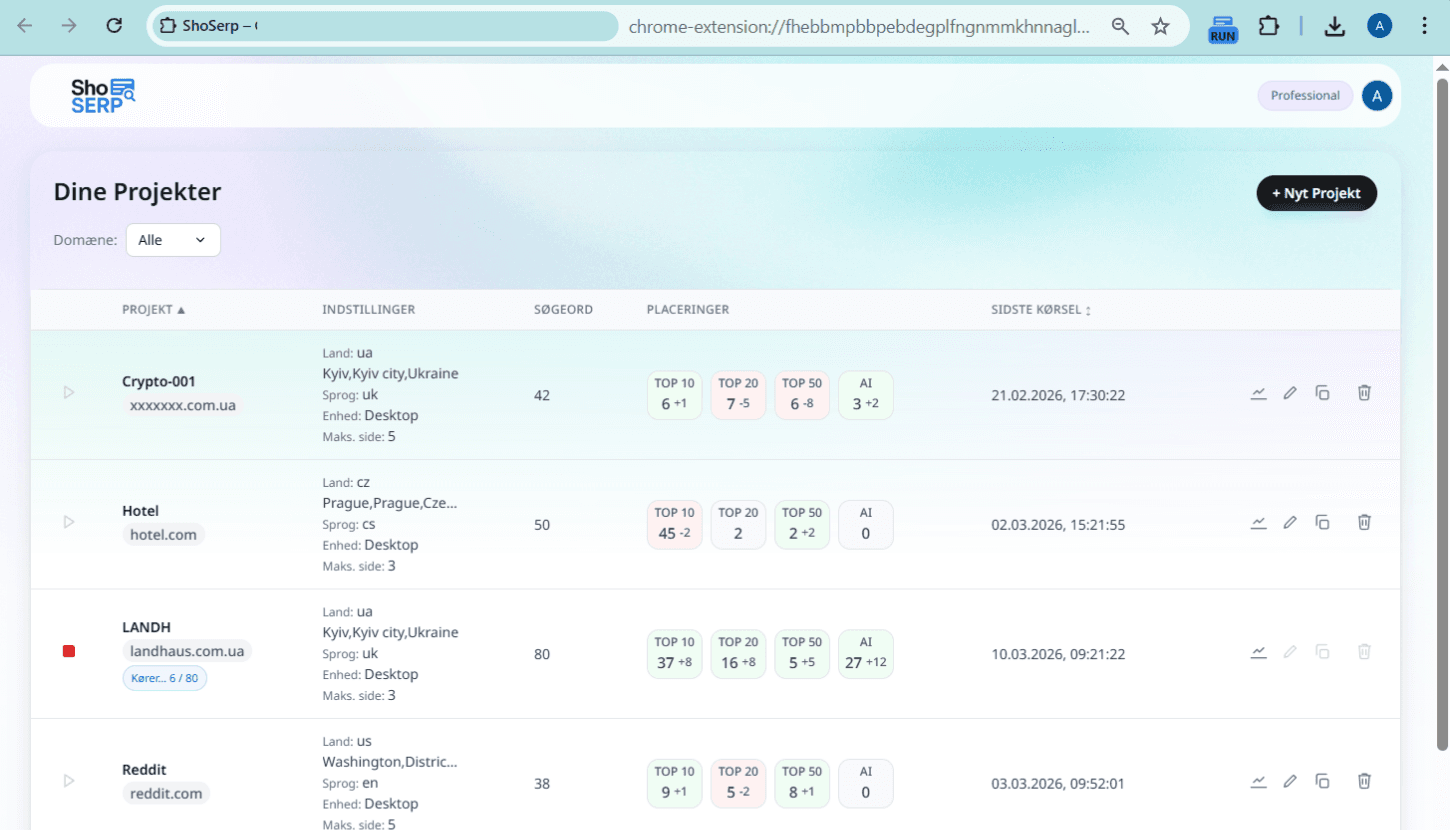Click the browser address bar URL
1450x830 pixels.
coord(859,27)
